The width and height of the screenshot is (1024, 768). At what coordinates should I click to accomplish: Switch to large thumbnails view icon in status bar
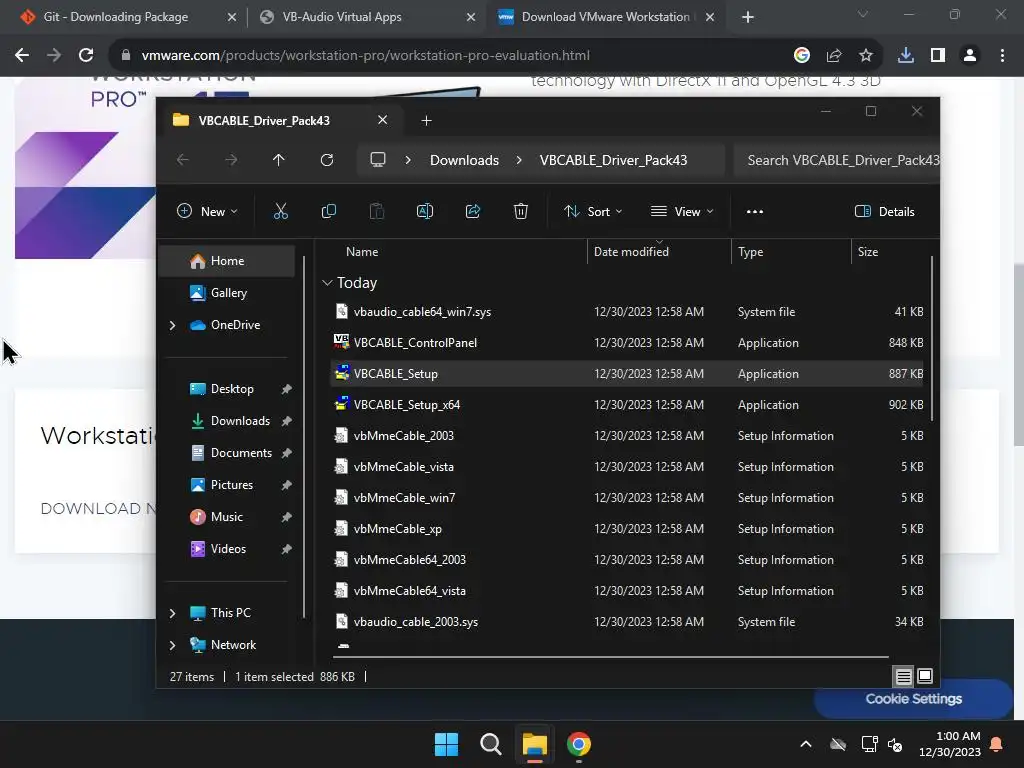[x=925, y=676]
